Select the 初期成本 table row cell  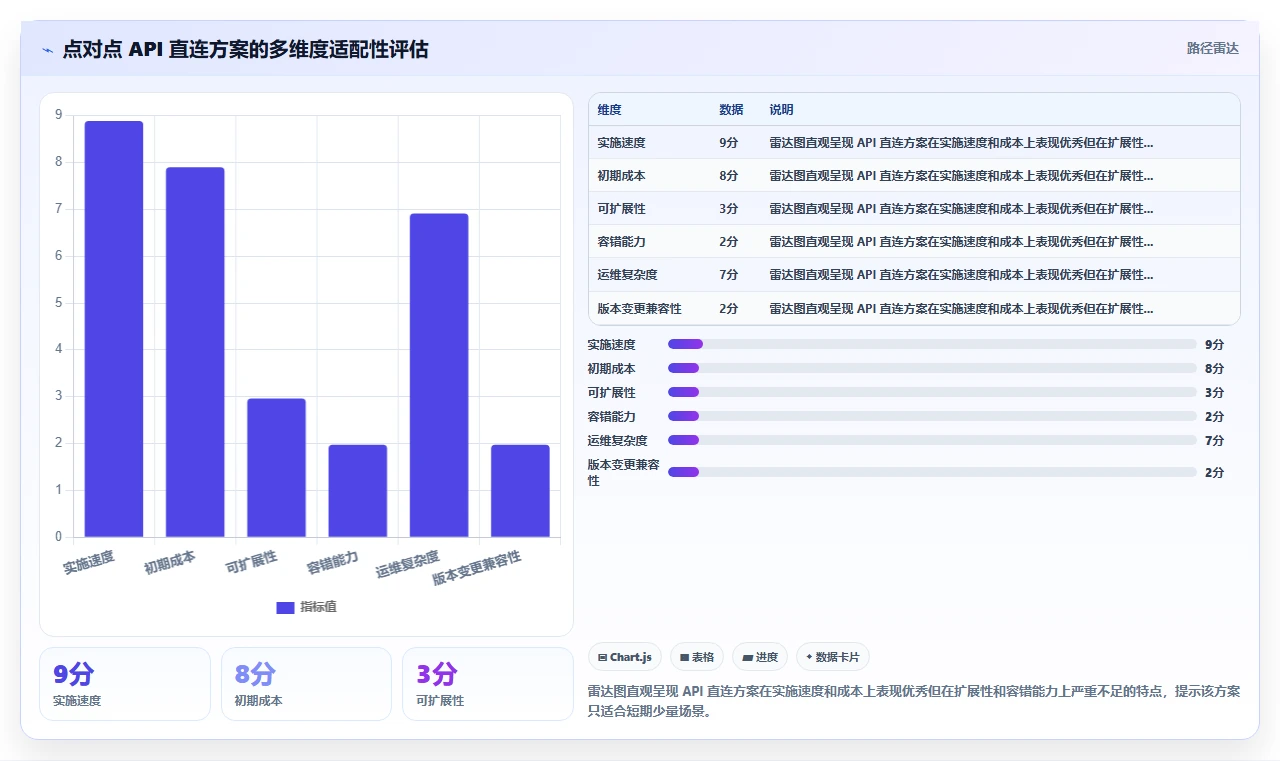tap(621, 176)
